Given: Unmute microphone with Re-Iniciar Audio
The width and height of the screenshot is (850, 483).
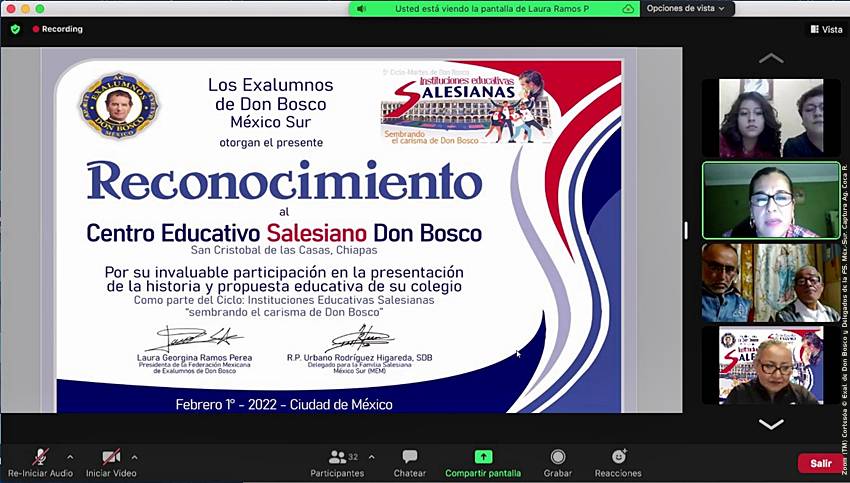Looking at the screenshot, I should coord(40,457).
